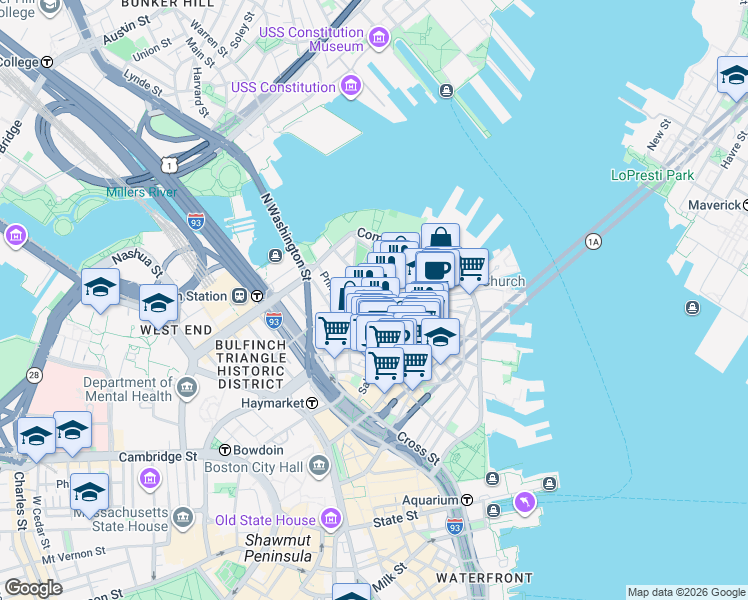Select the shopping cart marker next to the coffee cup

[x=471, y=269]
